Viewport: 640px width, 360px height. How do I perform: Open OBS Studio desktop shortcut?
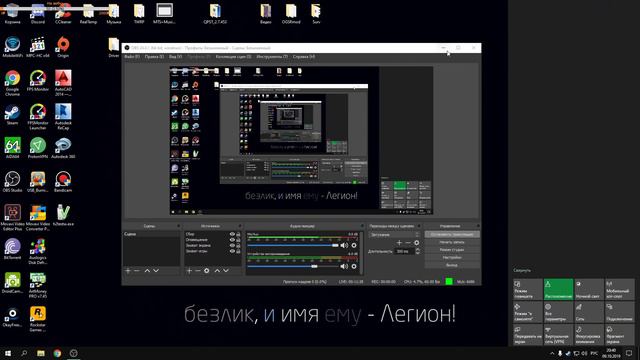(12, 182)
